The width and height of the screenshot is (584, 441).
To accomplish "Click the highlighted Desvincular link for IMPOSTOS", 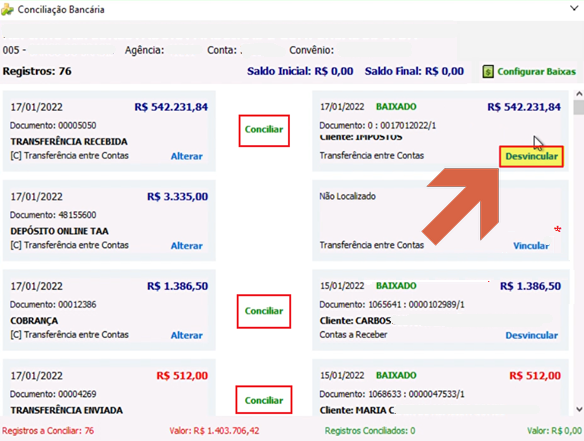I will coord(531,156).
